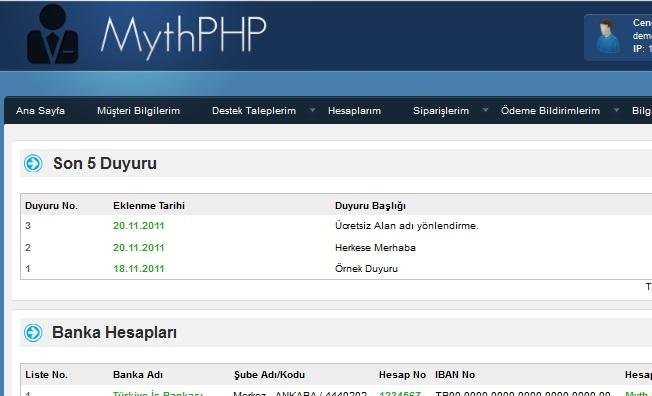Image resolution: width=652 pixels, height=396 pixels.
Task: Click the IBAN No column header
Action: [455, 375]
